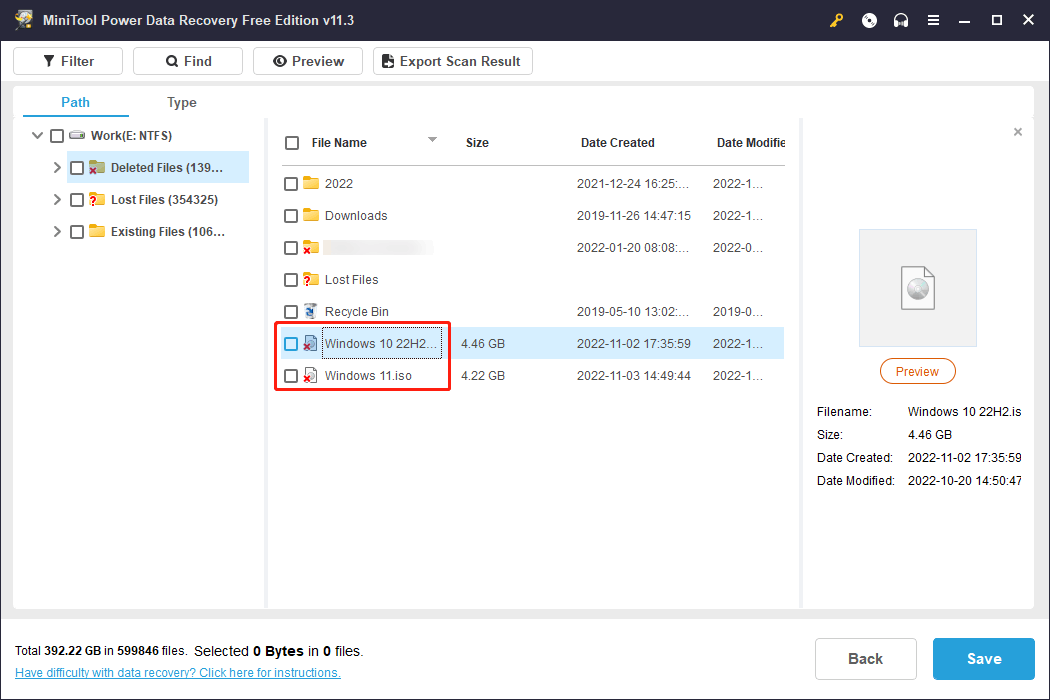Screen dimensions: 1050x700
Task: Check the Lost Files tree checkbox
Action: coord(77,200)
